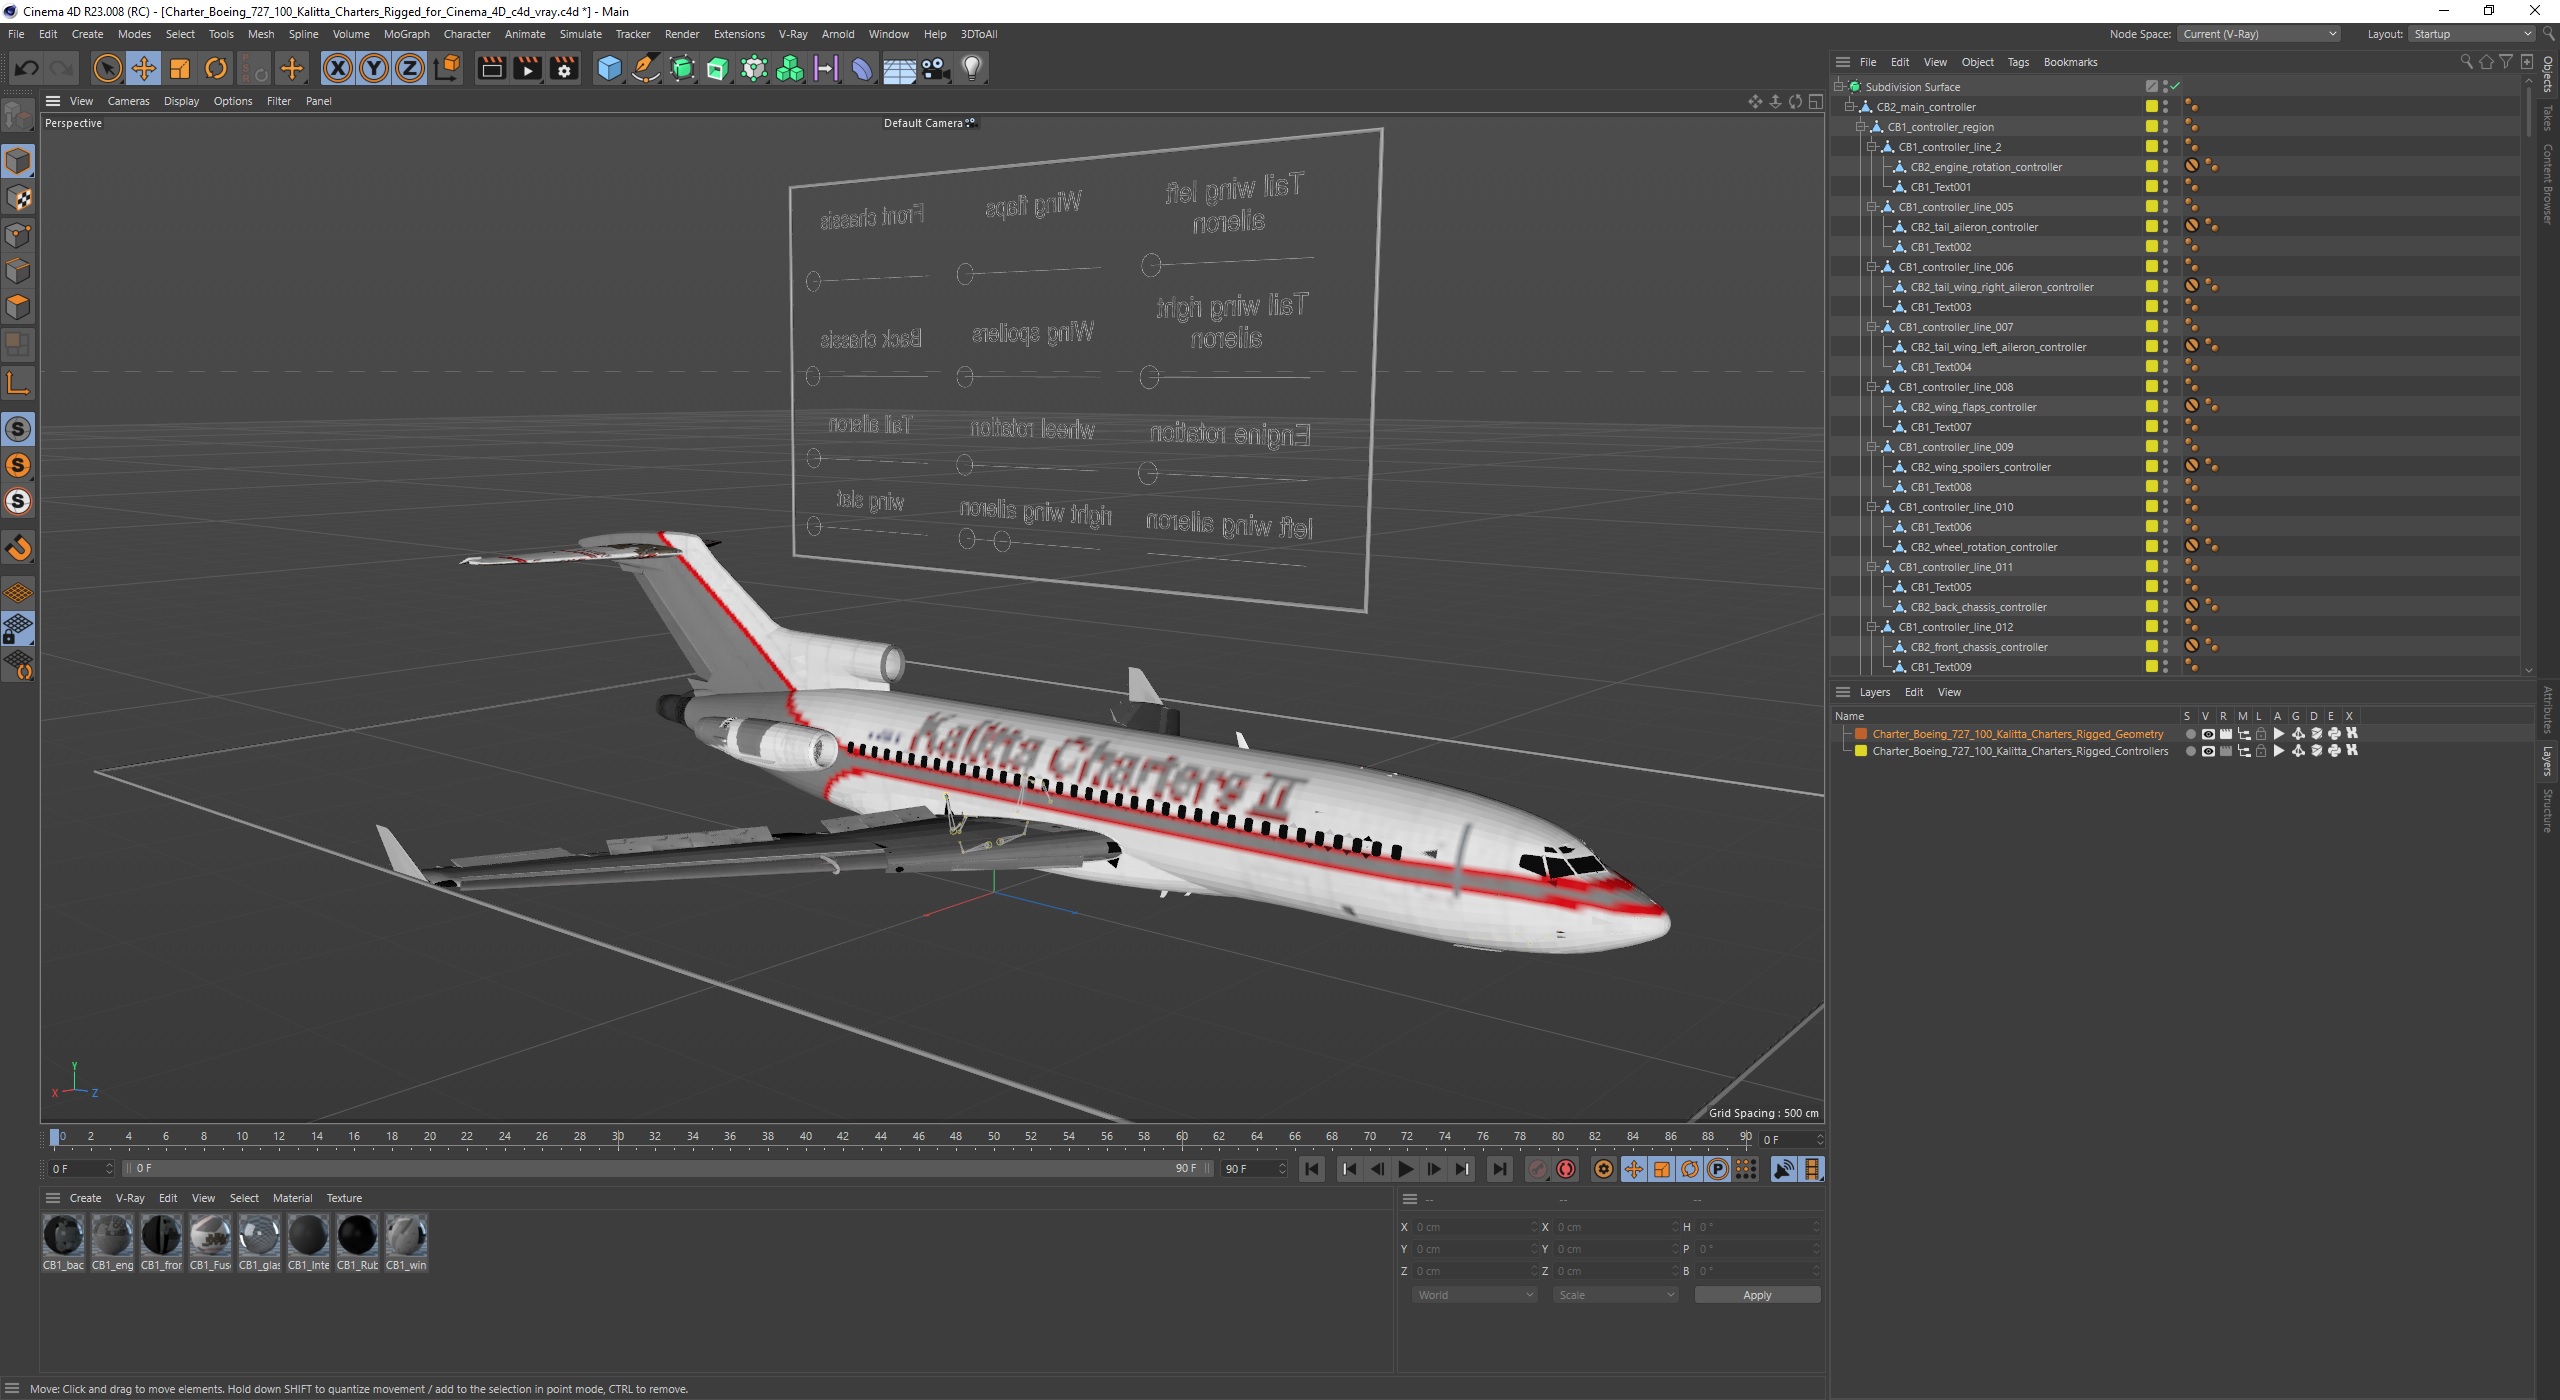Toggle visibility of Controllers layer eye icon

pyautogui.click(x=2208, y=751)
